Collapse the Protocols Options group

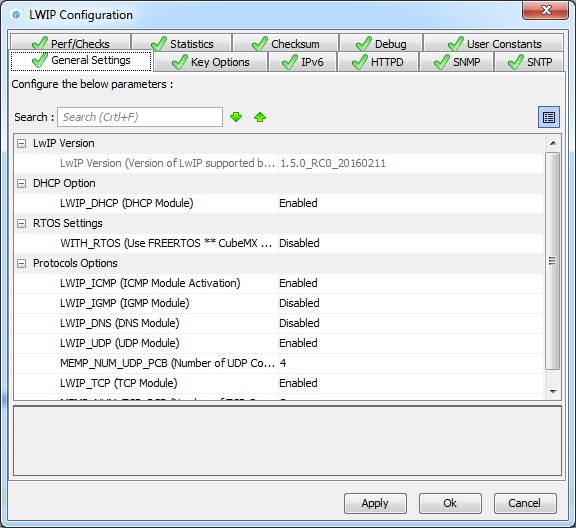click(22, 263)
